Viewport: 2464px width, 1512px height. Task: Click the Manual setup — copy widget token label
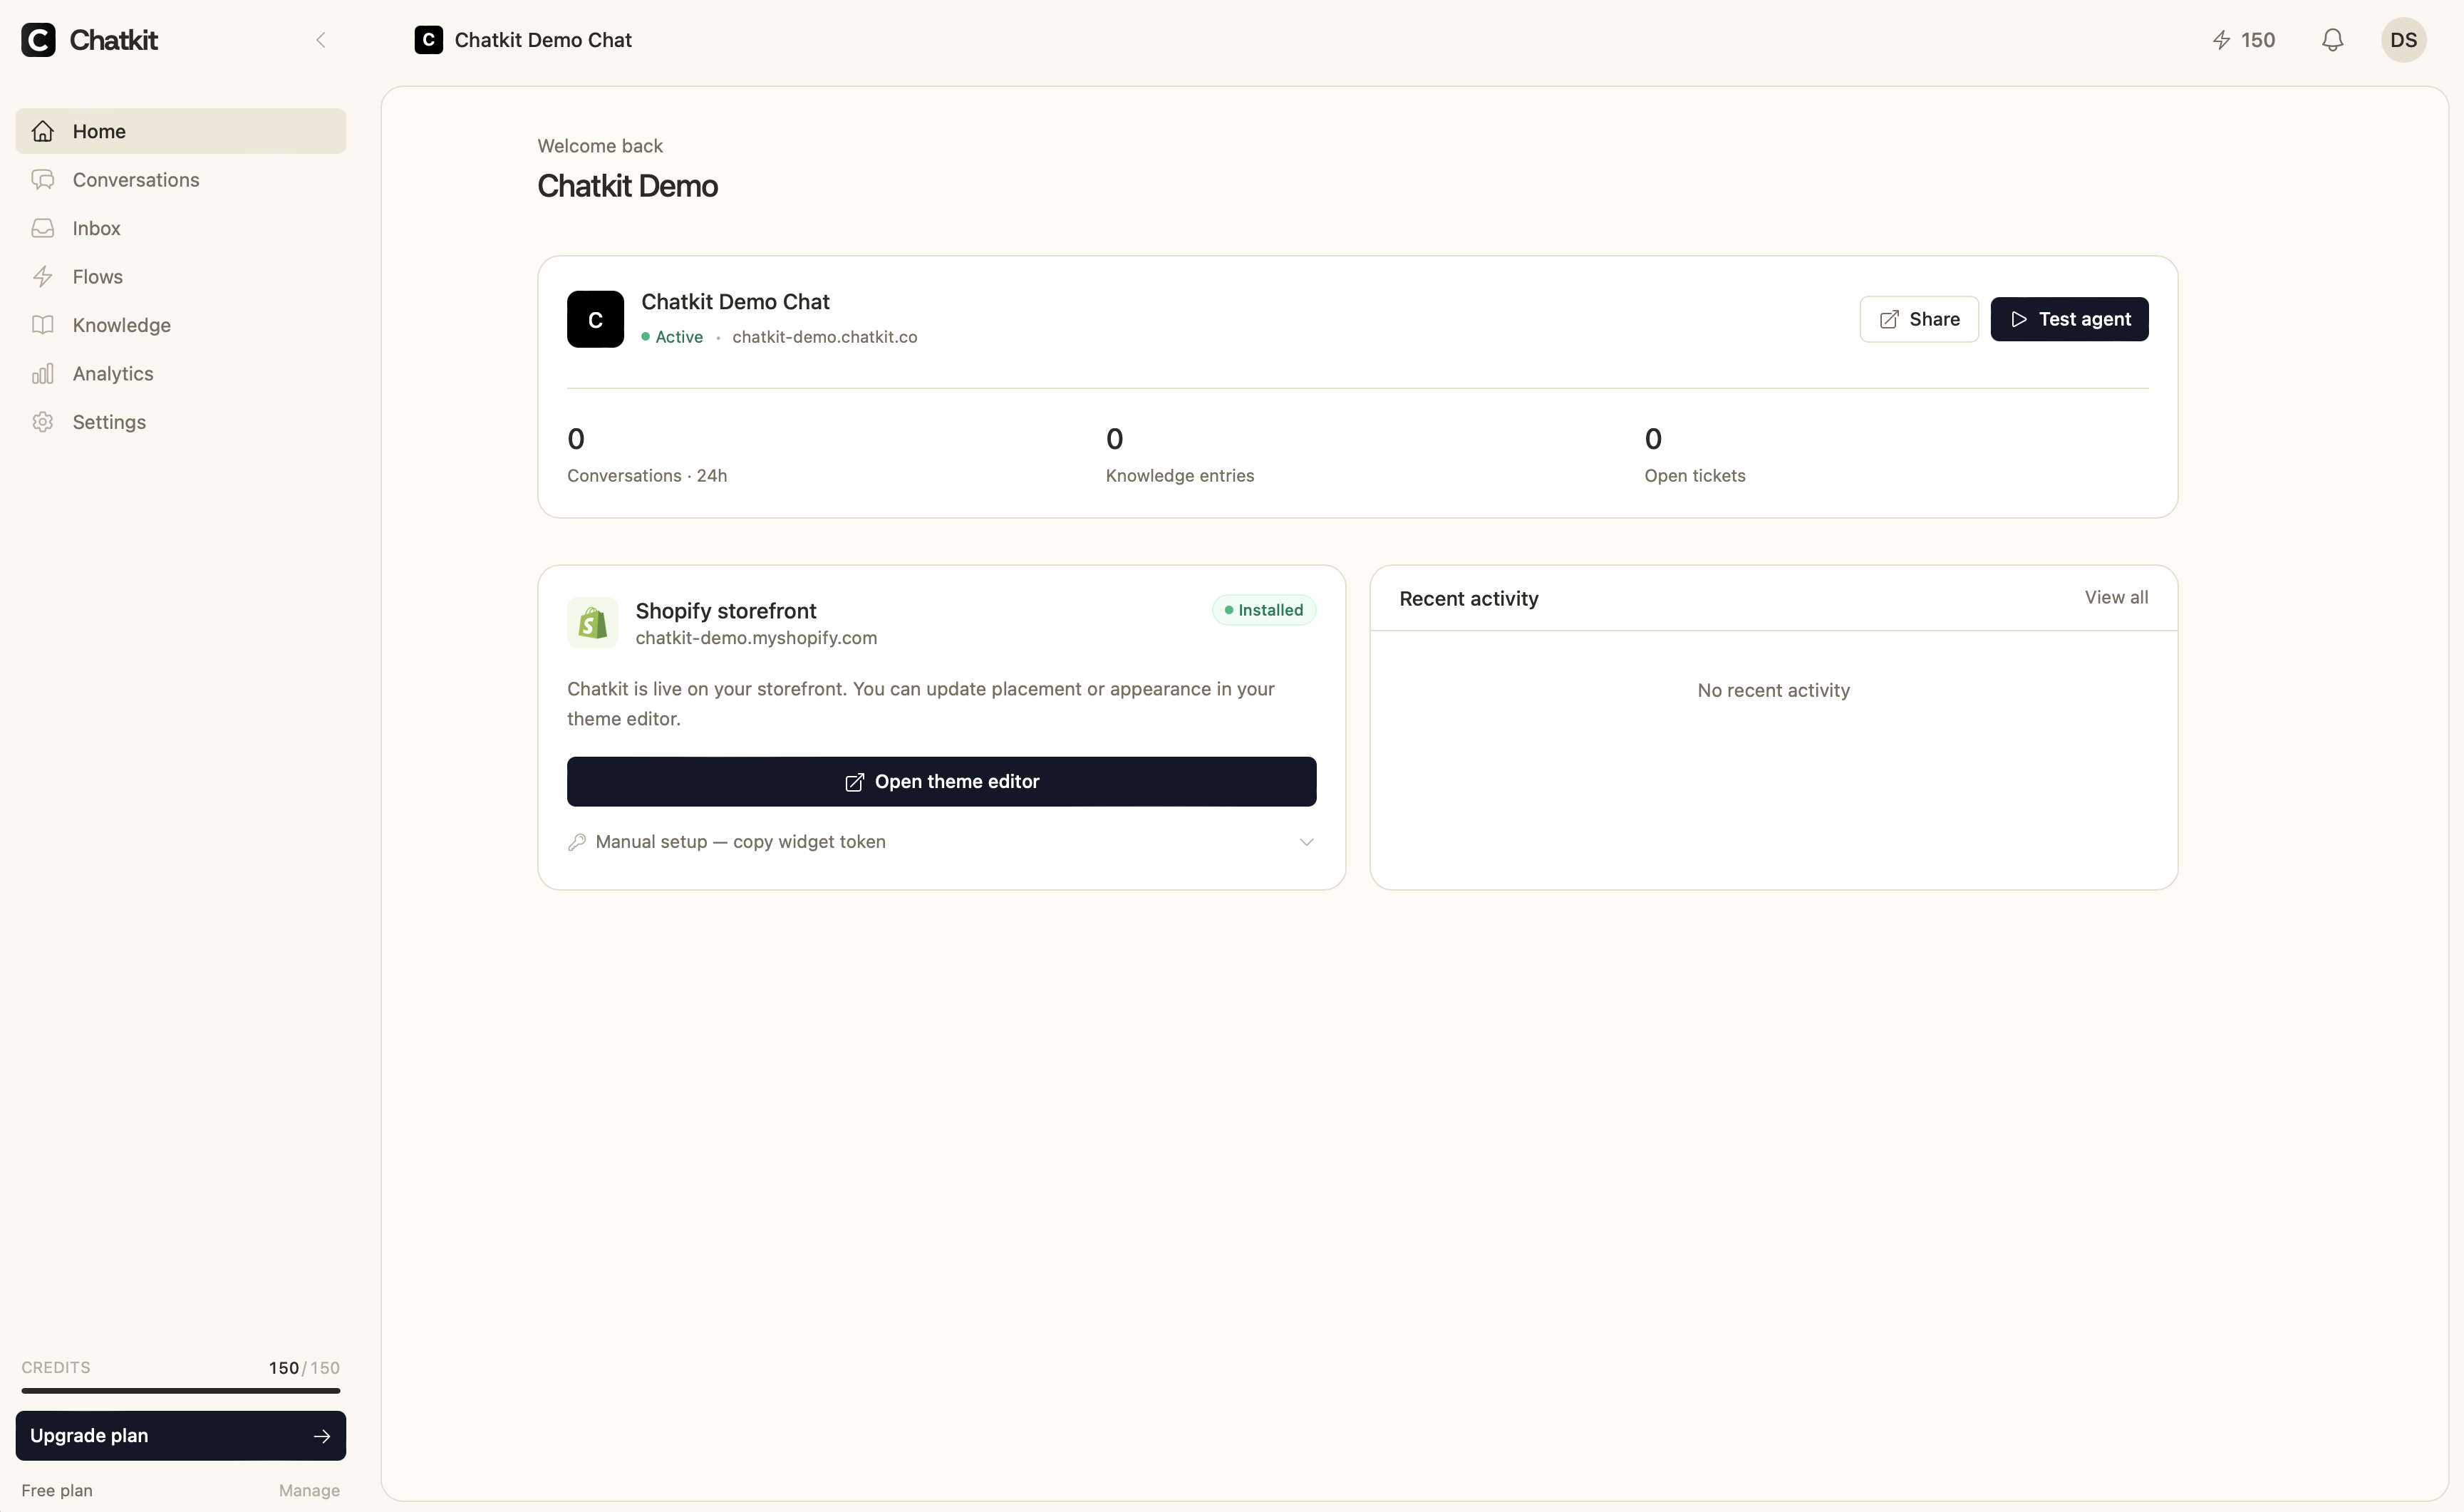740,842
